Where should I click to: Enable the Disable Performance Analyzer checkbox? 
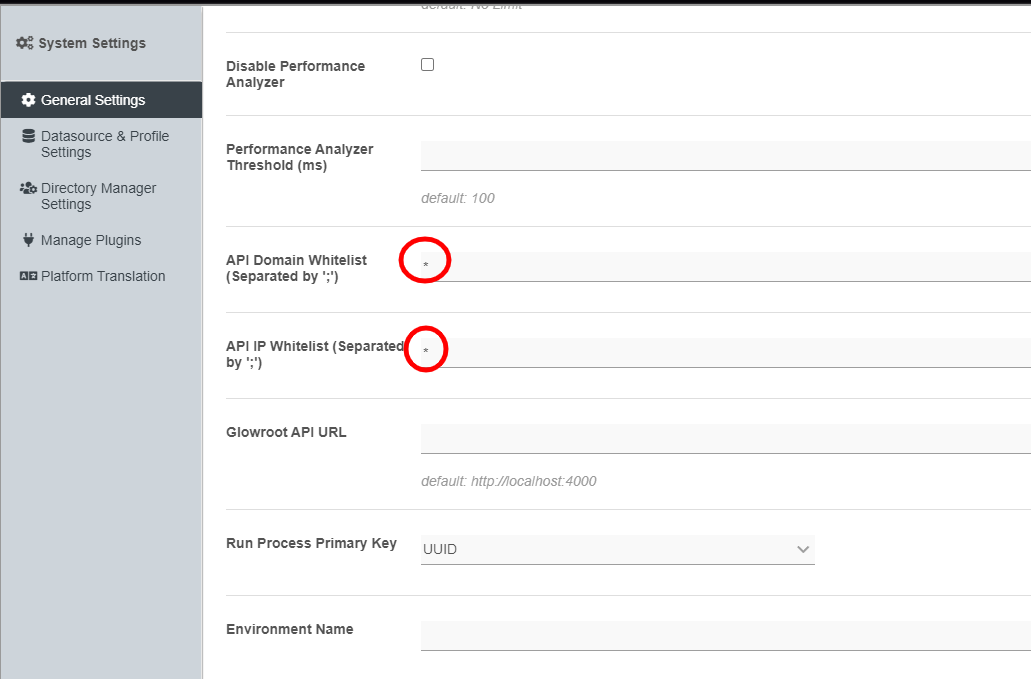(427, 65)
